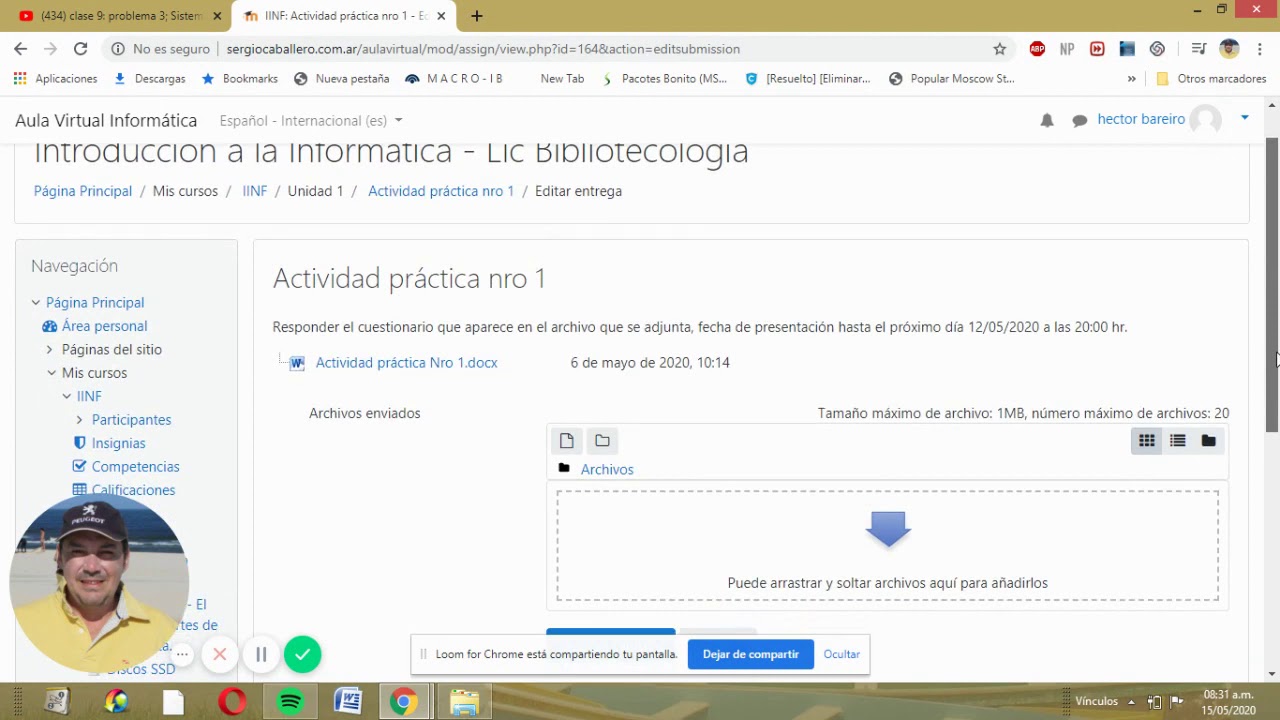Viewport: 1280px width, 720px height.
Task: Click Ocultar on the Loom sharing bar
Action: coord(842,654)
